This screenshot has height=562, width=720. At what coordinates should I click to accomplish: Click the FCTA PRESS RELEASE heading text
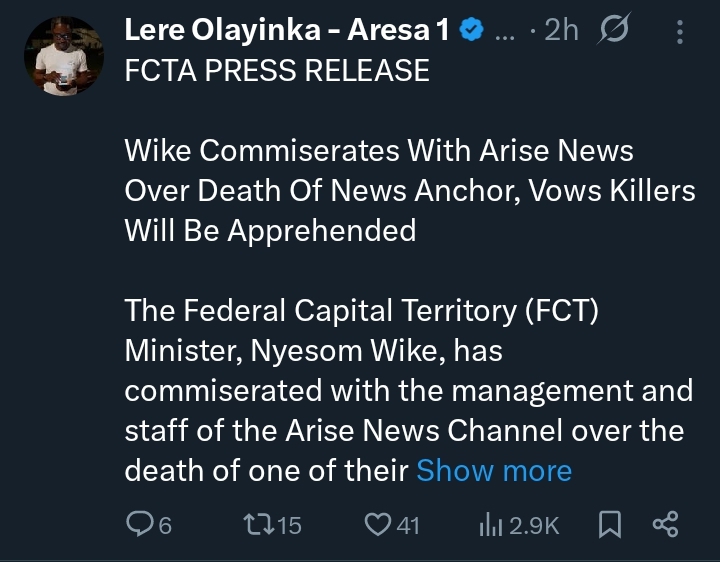pyautogui.click(x=277, y=71)
